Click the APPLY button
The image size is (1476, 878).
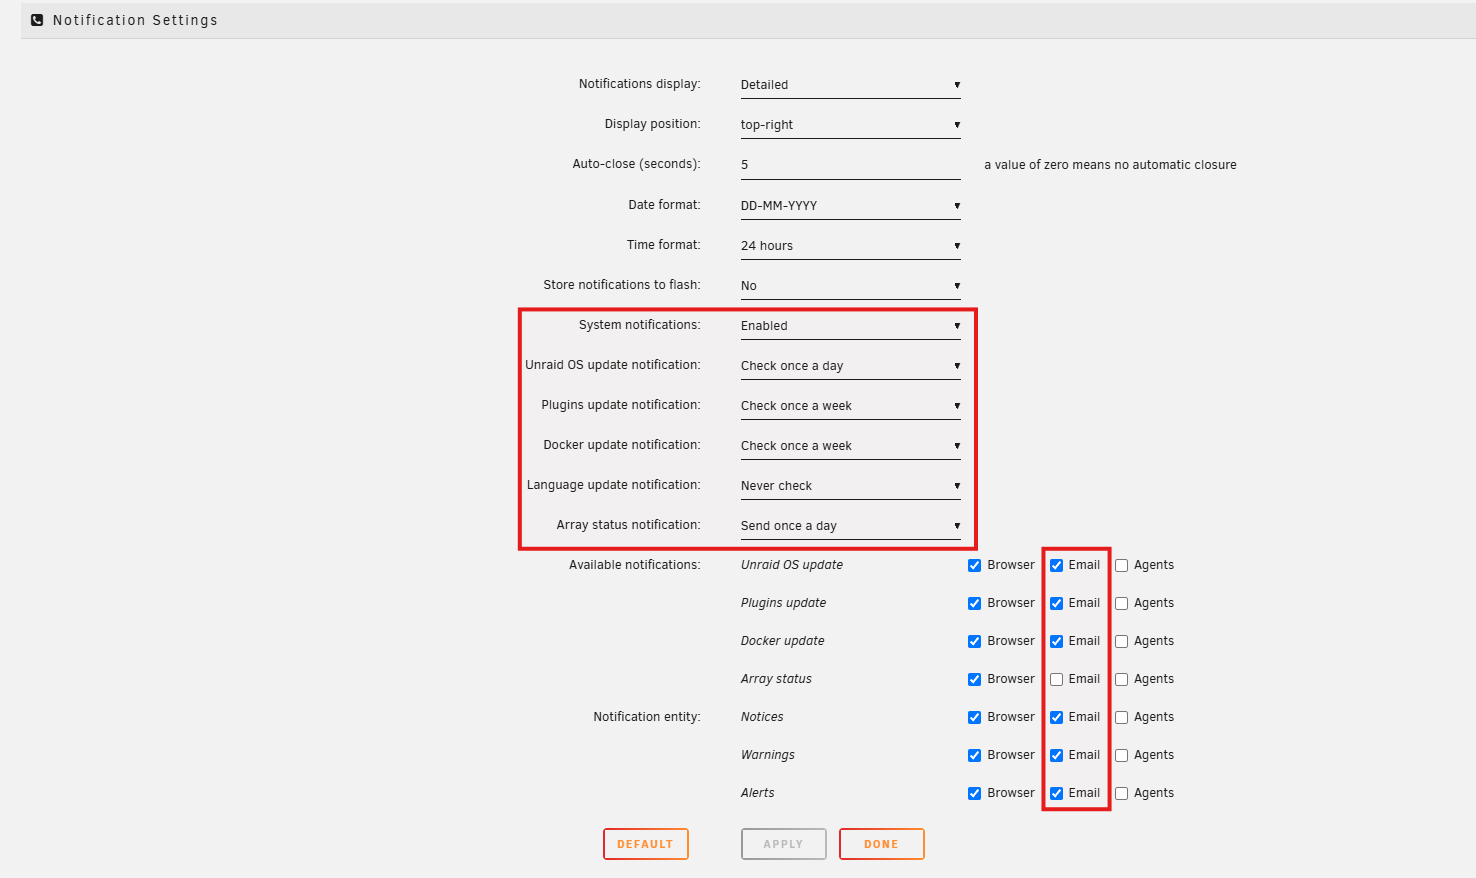pyautogui.click(x=783, y=844)
